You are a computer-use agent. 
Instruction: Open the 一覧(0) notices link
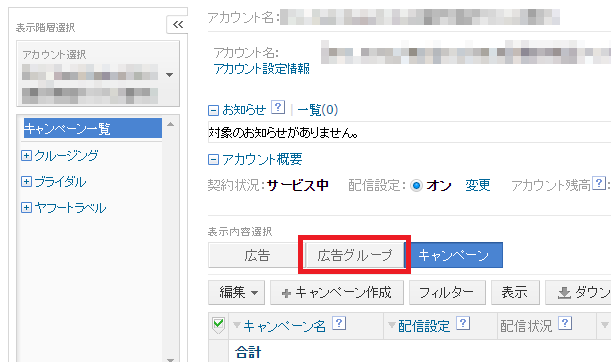318,110
